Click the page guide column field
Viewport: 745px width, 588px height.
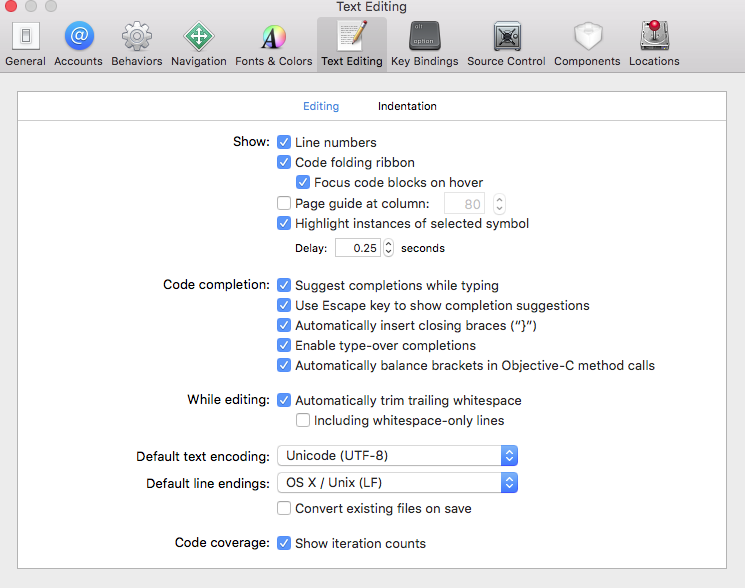click(x=464, y=204)
